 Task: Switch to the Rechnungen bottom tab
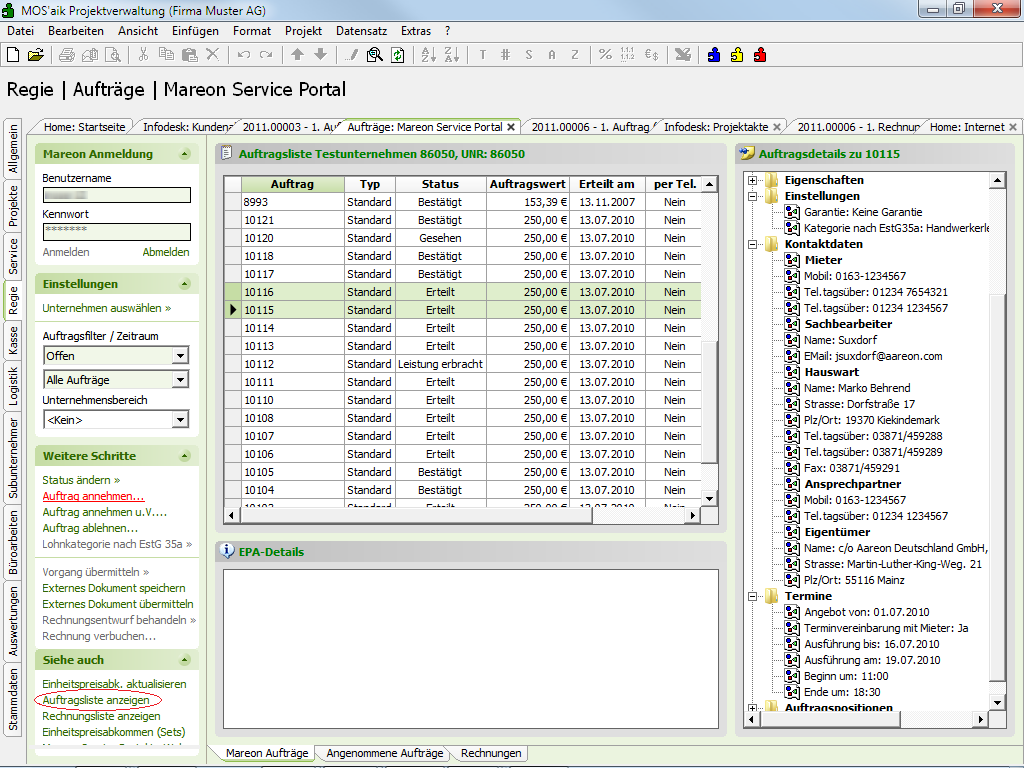[491, 753]
